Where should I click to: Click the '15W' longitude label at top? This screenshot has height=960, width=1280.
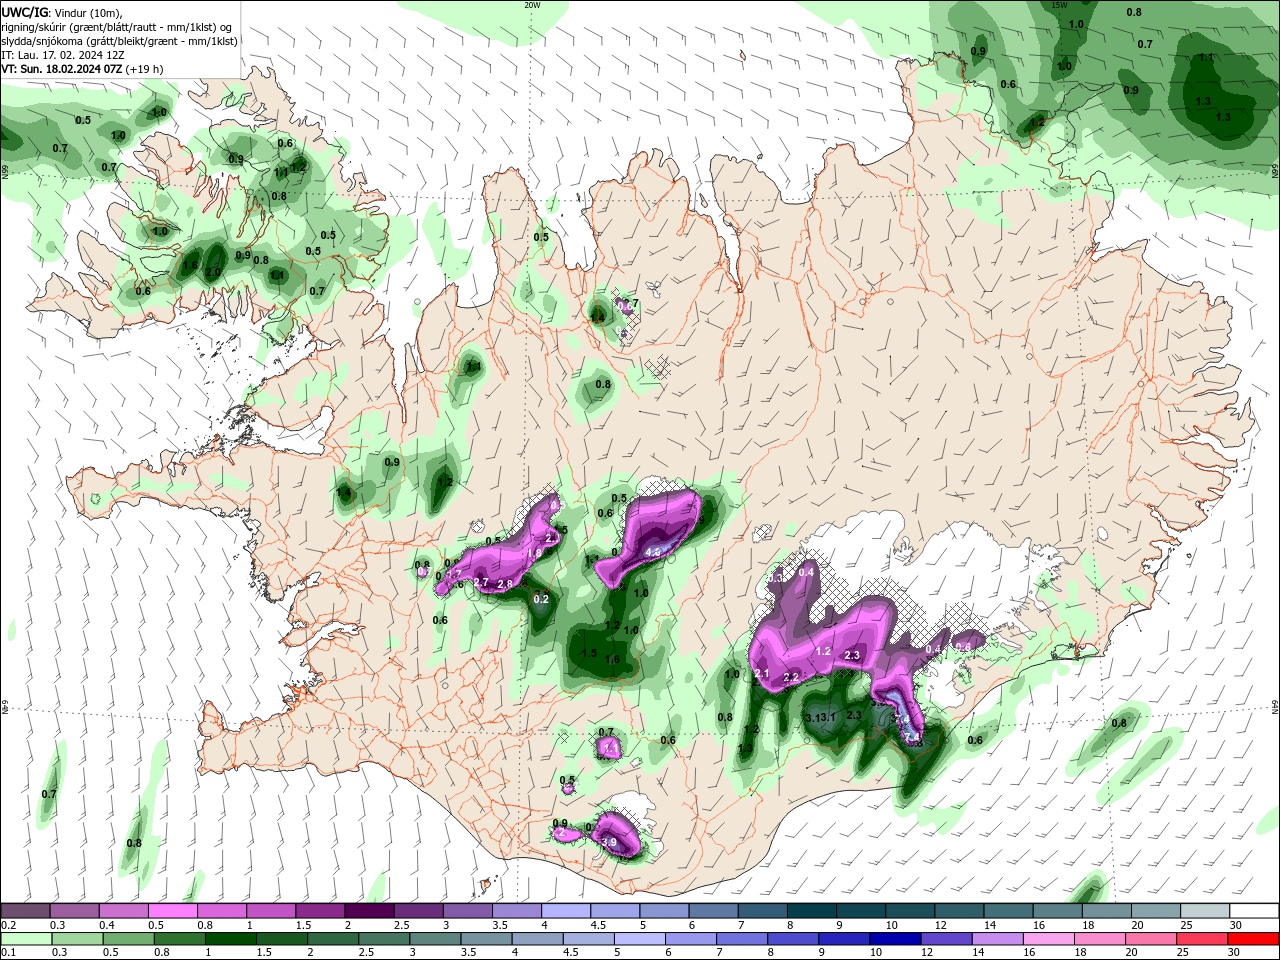1061,5
